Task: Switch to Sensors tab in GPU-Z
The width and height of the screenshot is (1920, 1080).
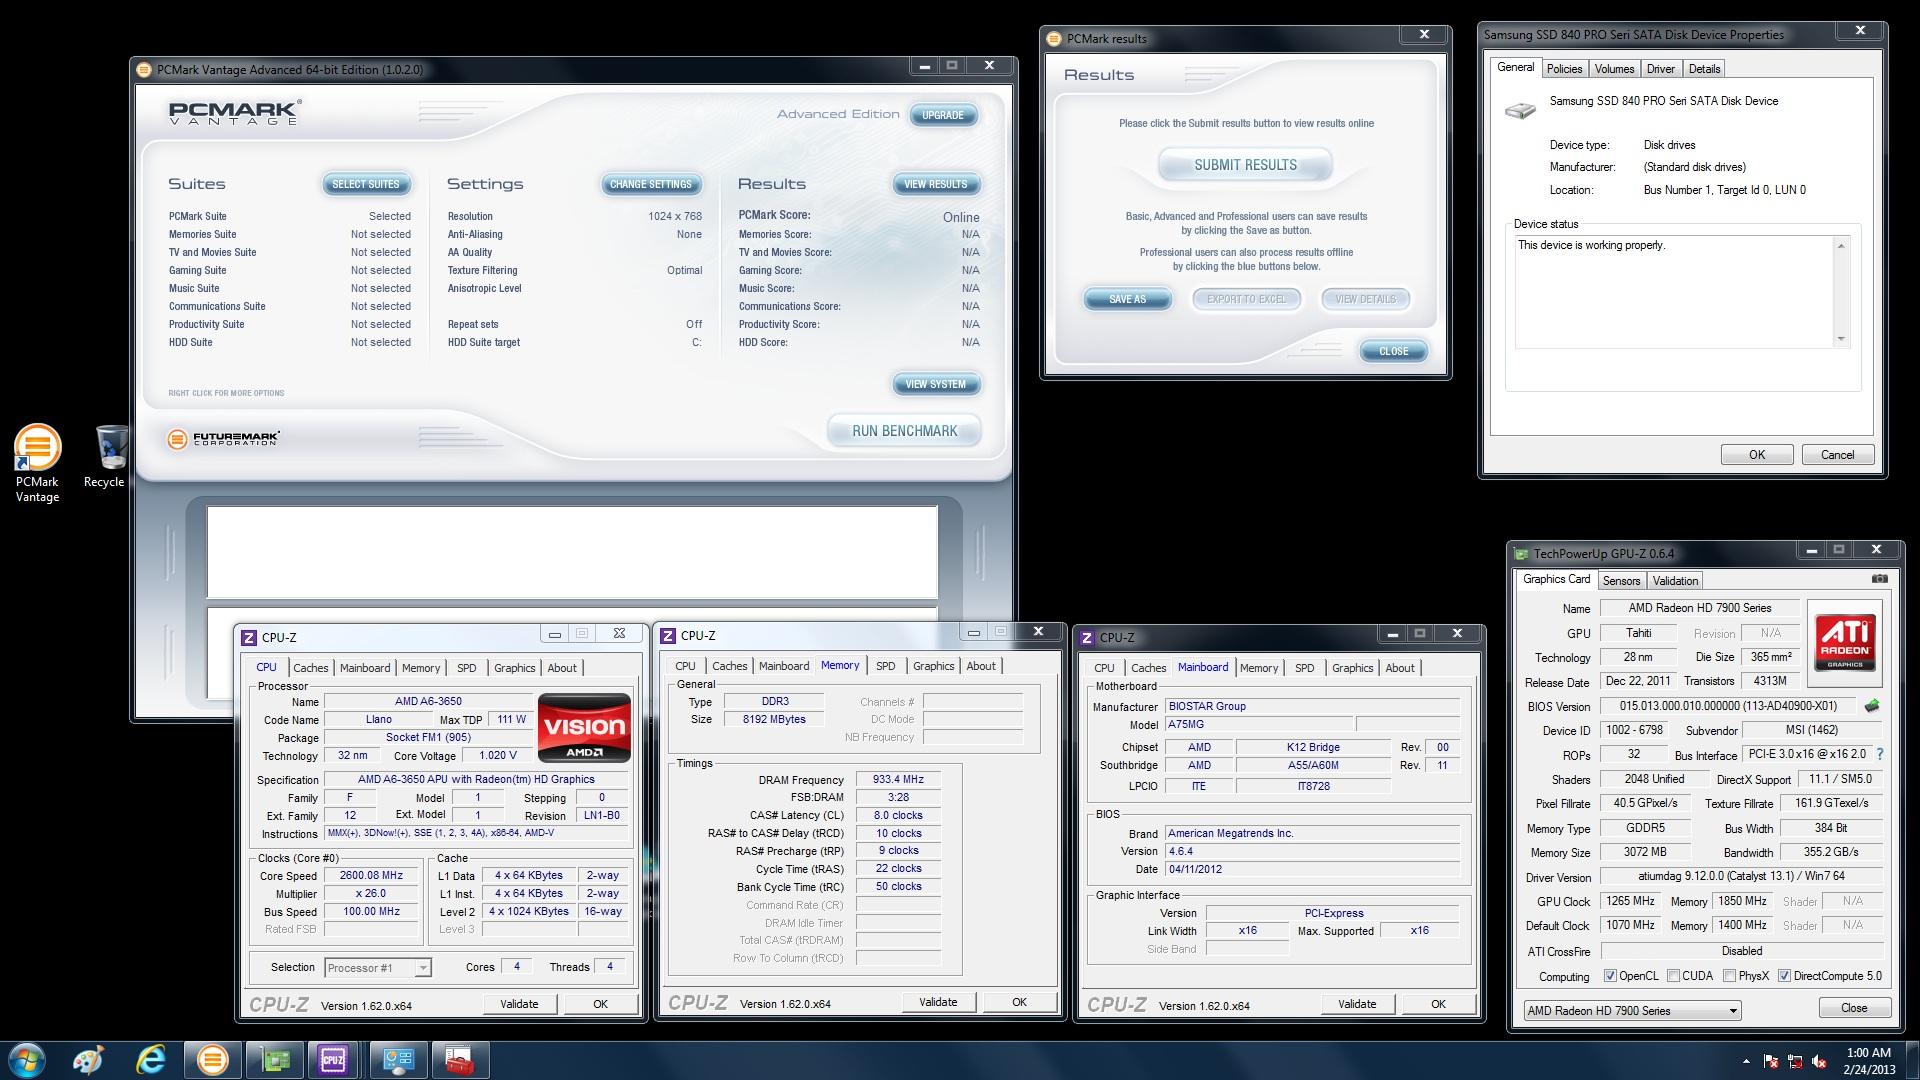Action: 1621,581
